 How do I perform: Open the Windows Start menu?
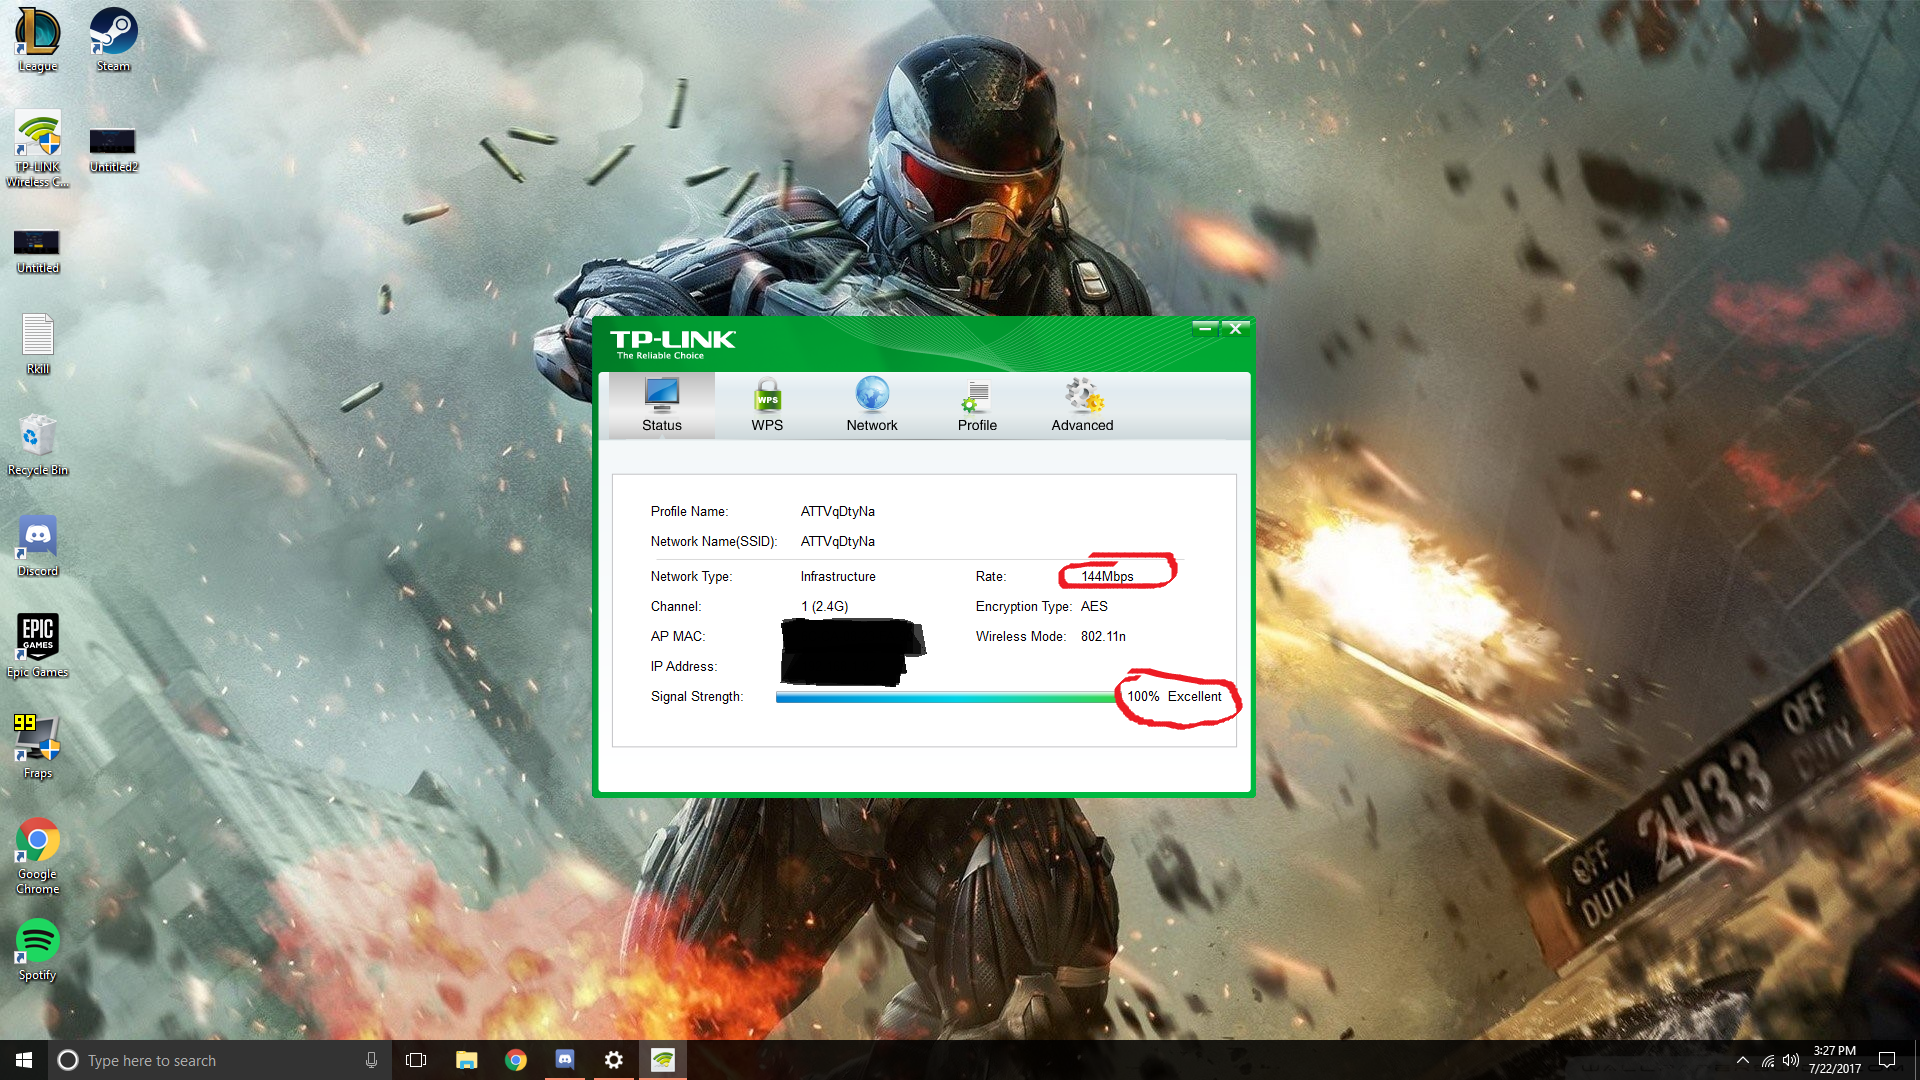[x=24, y=1060]
